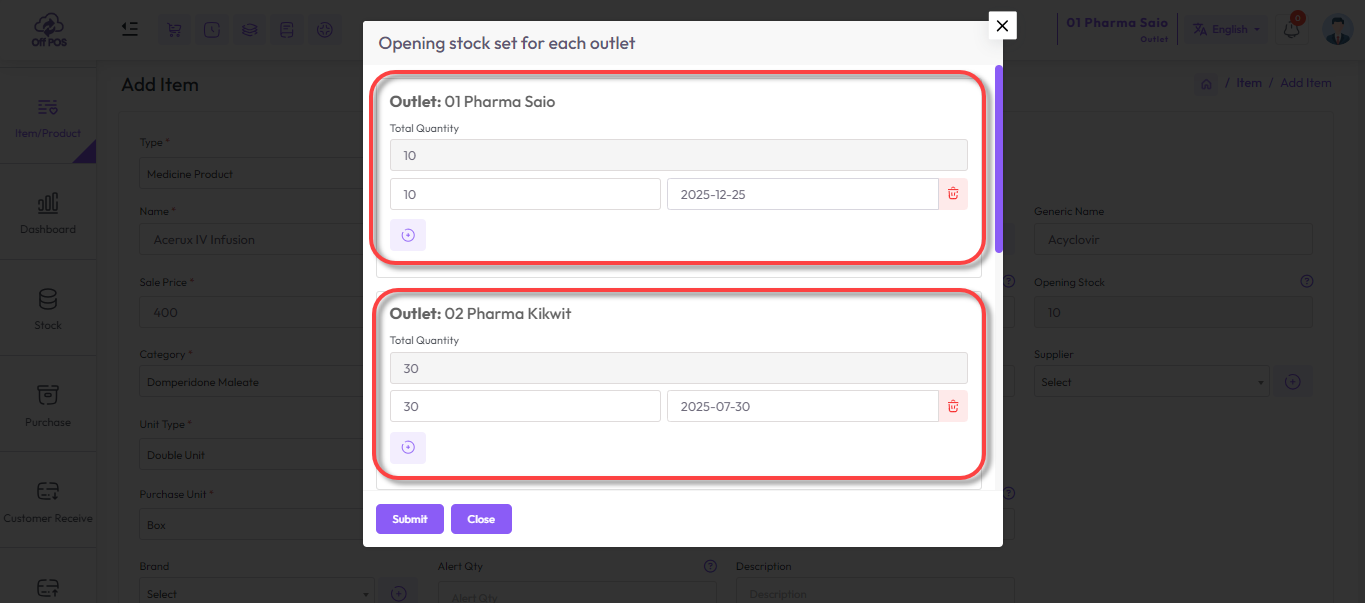This screenshot has height=603, width=1365.
Task: Close the opening stock dialog via Close button
Action: pos(481,518)
